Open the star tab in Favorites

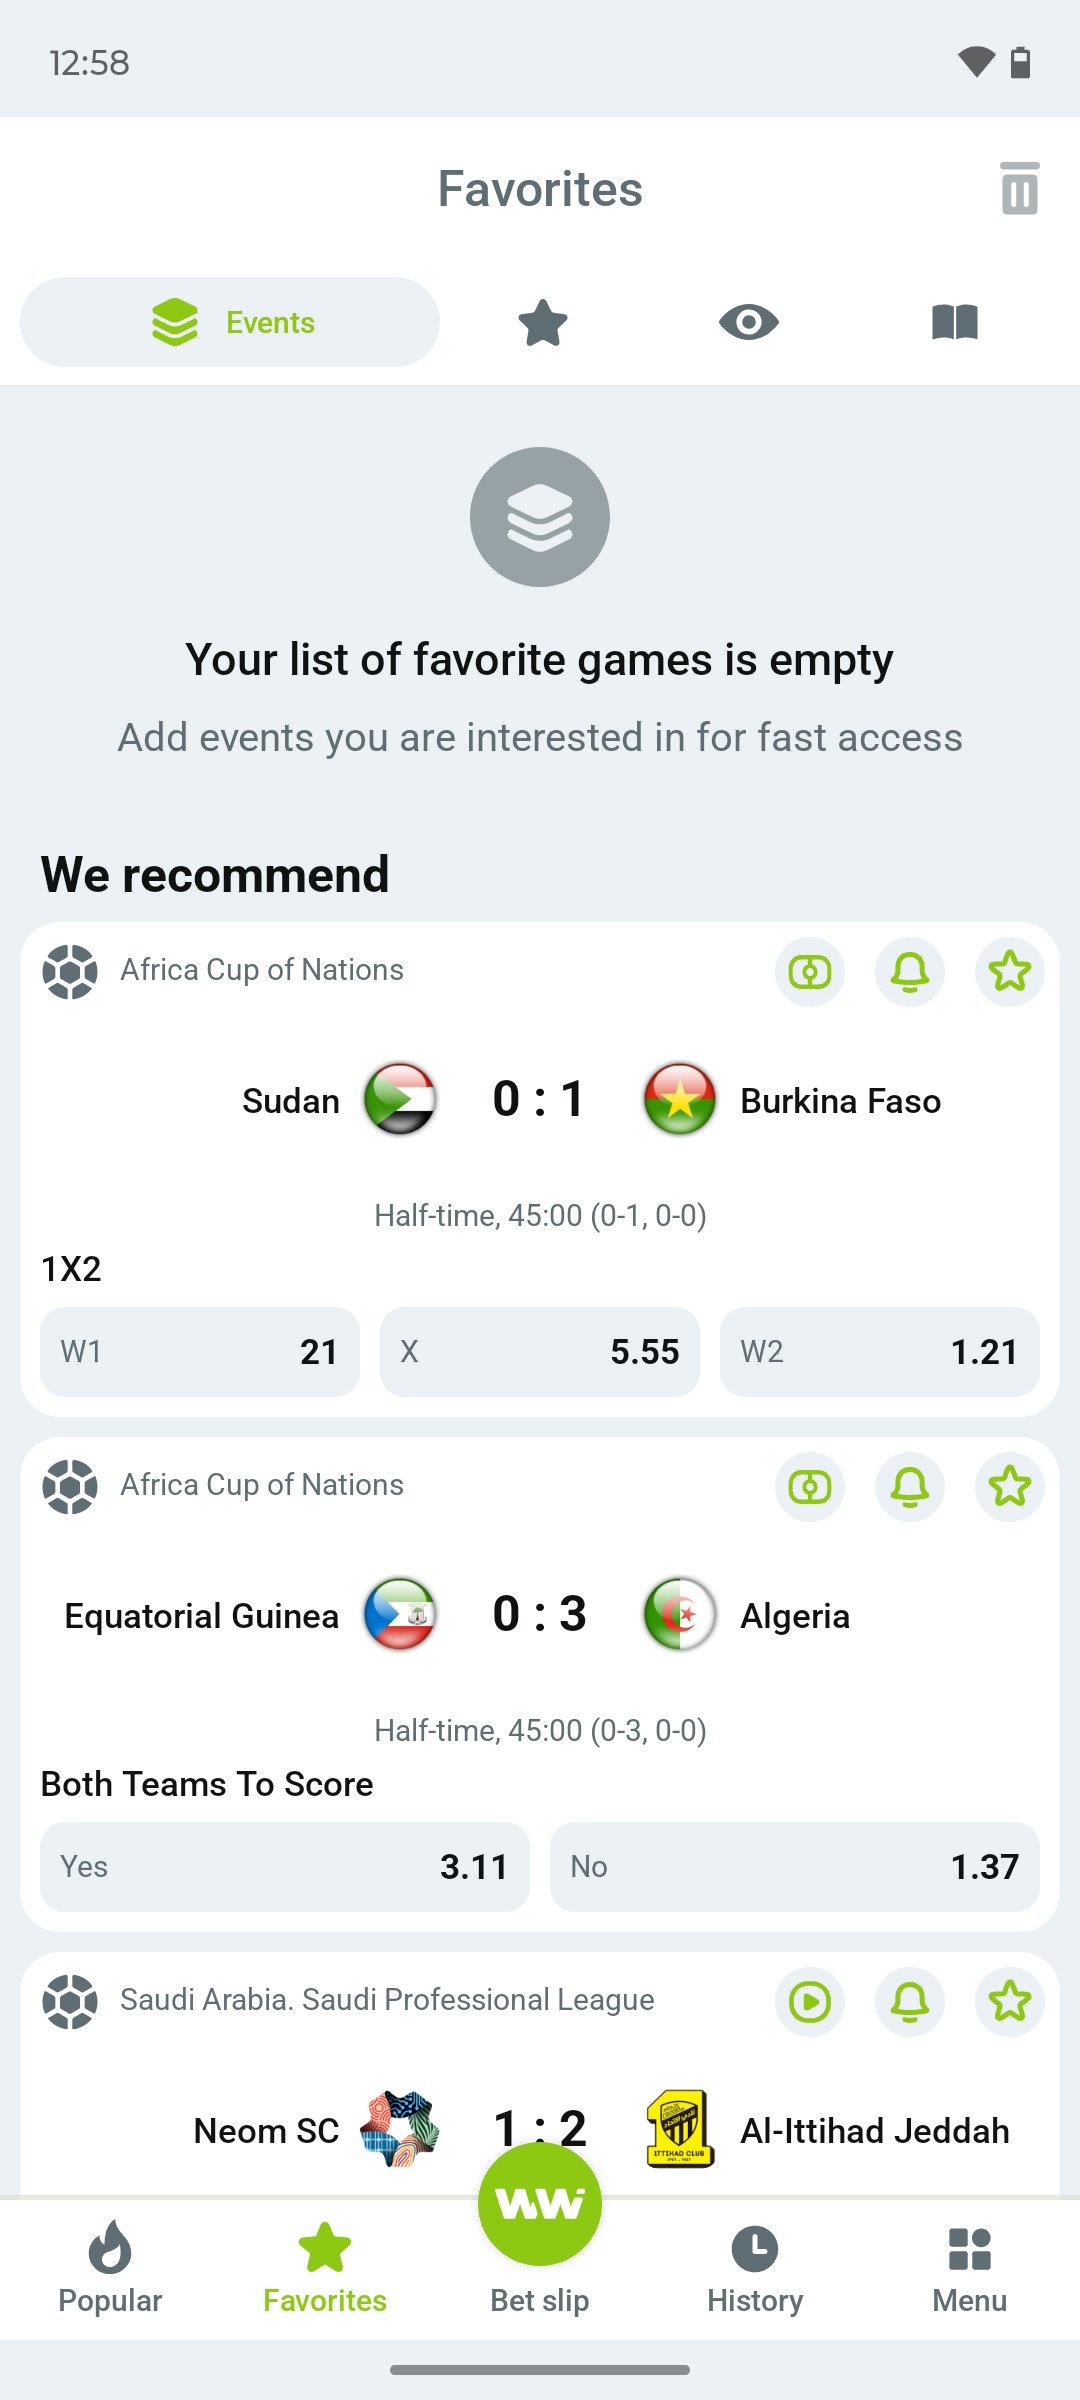[x=543, y=323]
